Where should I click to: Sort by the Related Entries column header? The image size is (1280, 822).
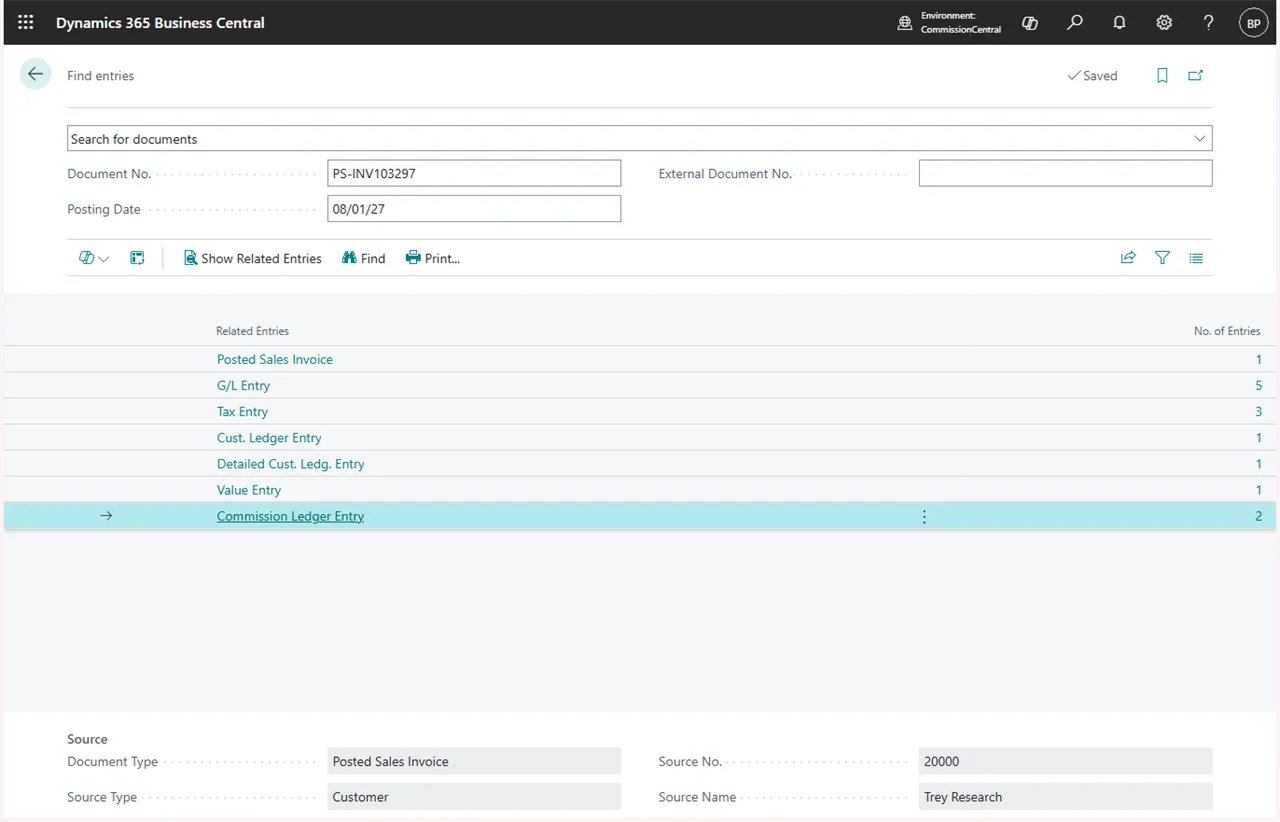click(252, 331)
